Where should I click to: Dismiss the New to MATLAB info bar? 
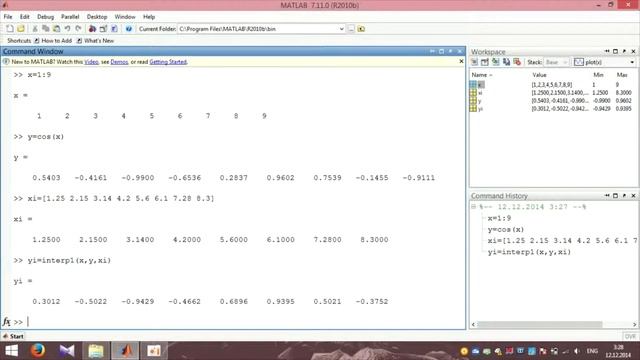tap(461, 61)
